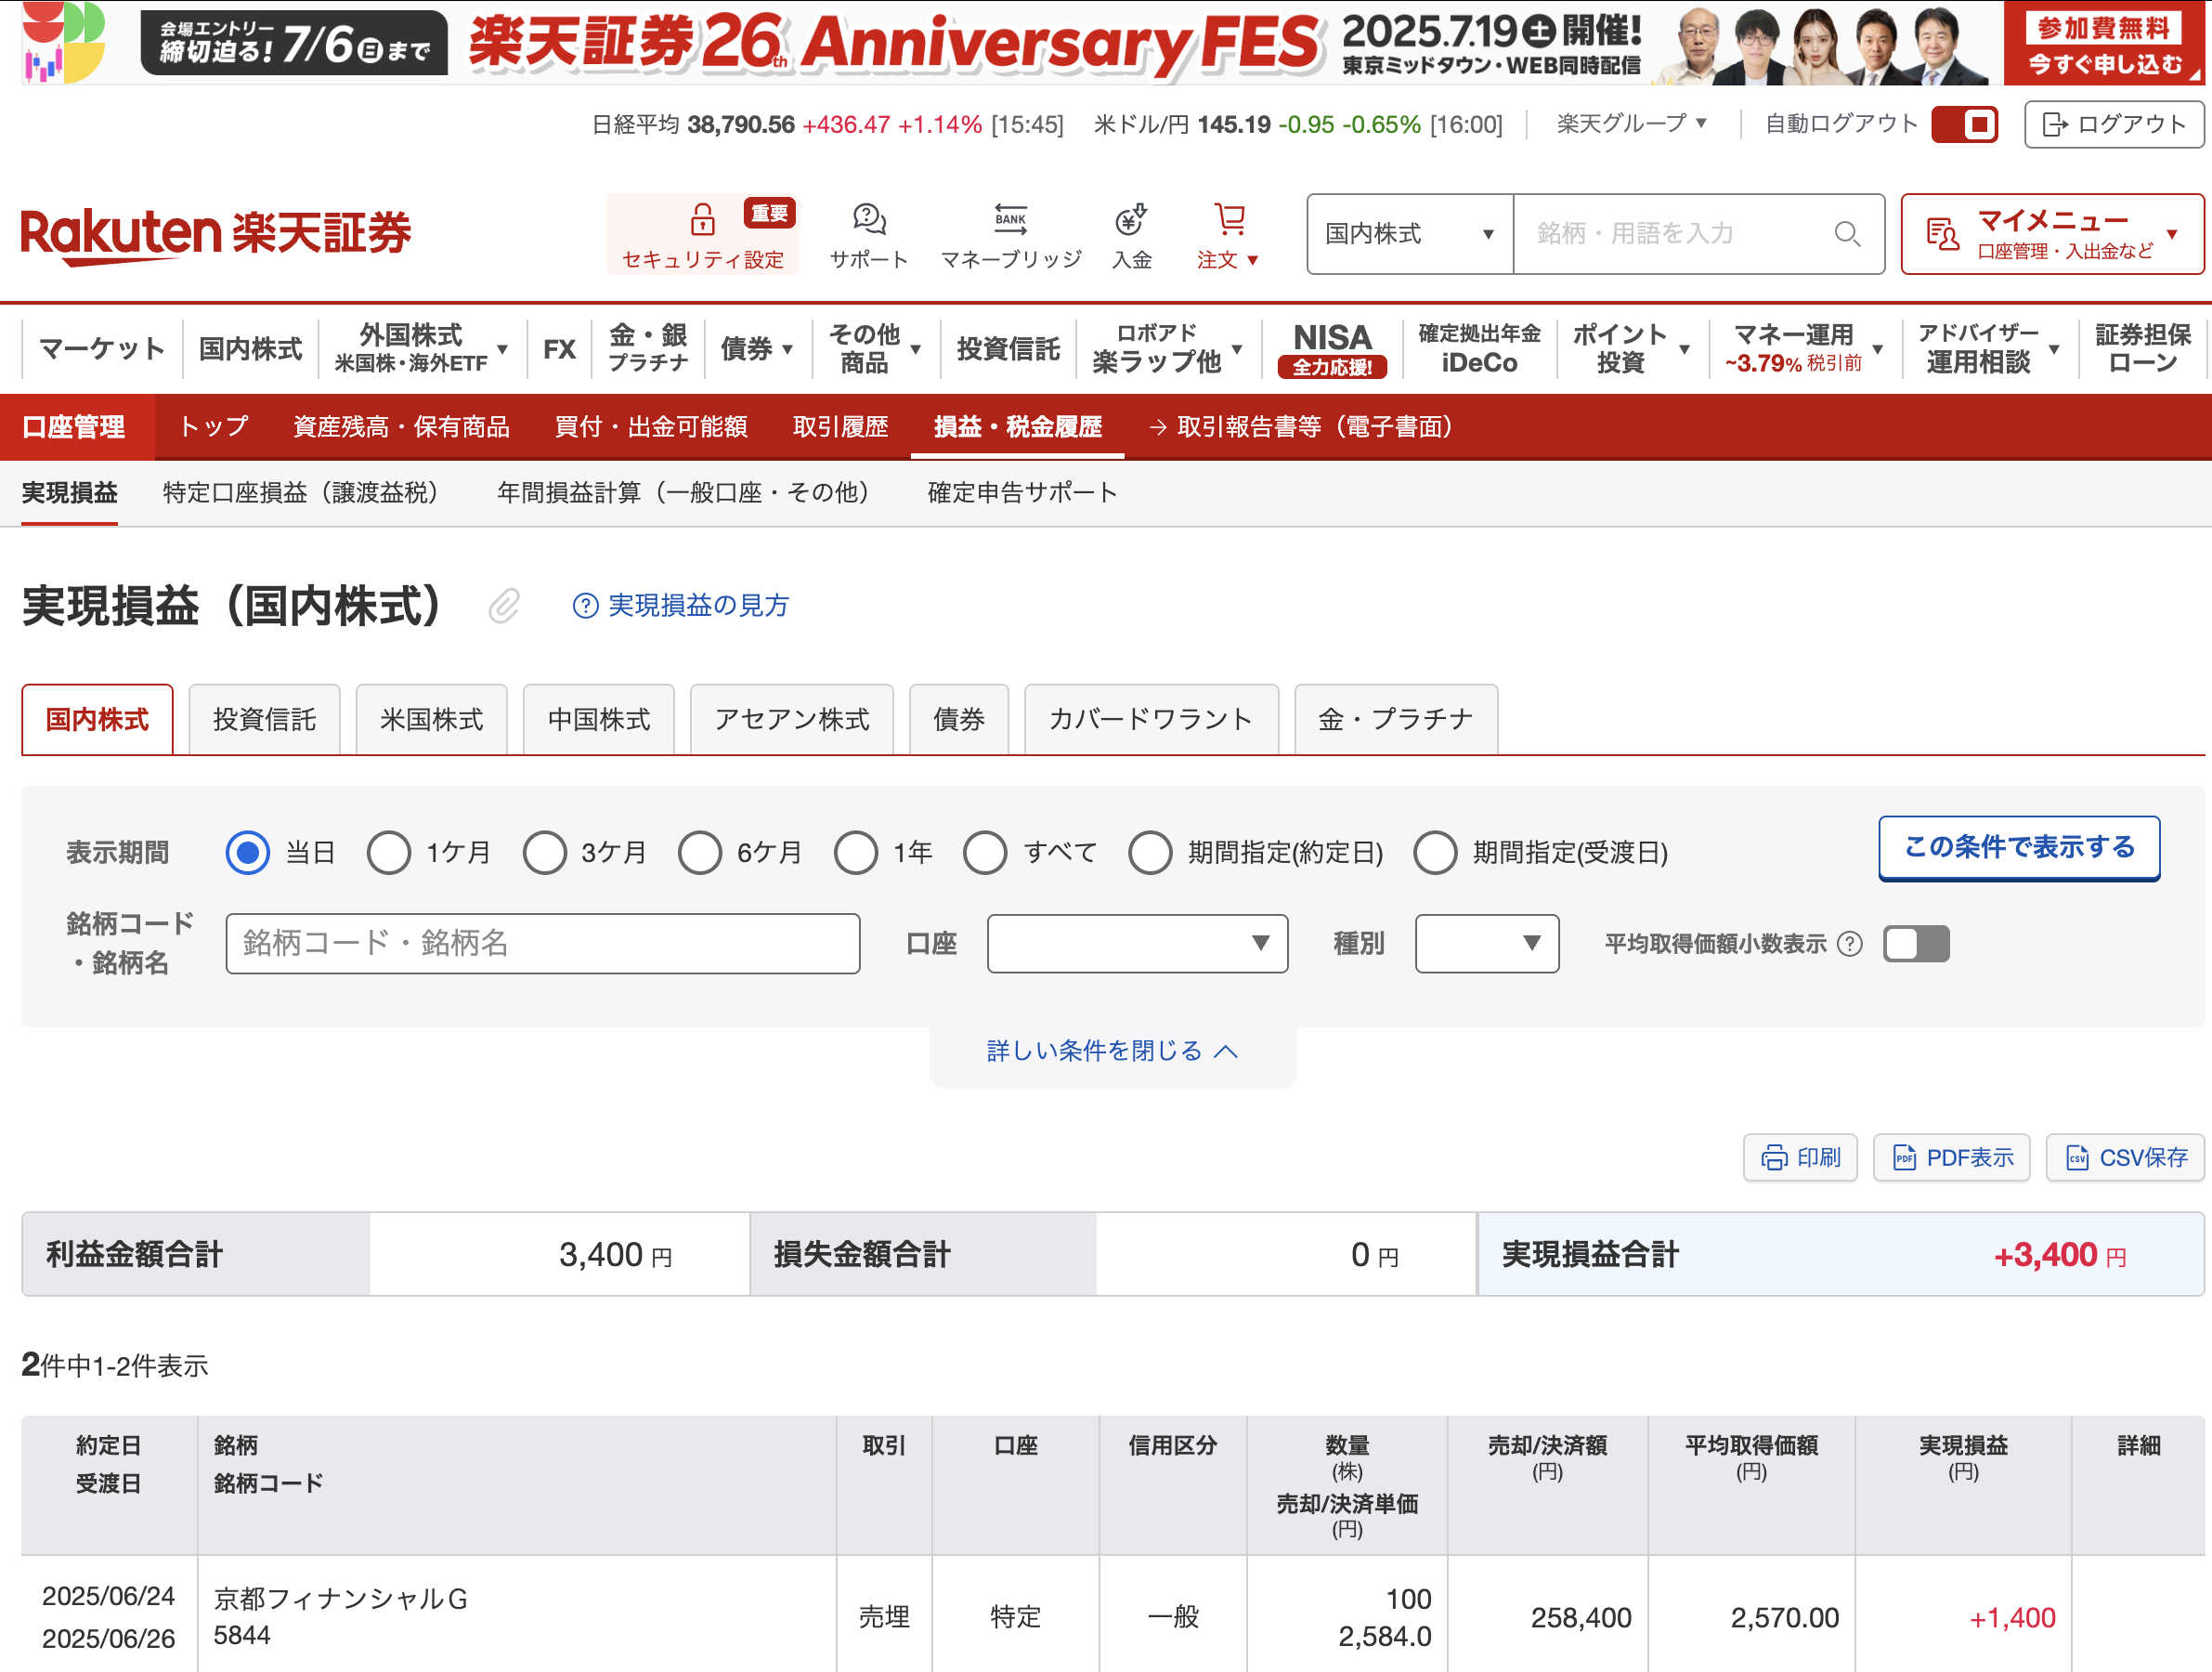
Task: Open the 国内株式 search category dropdown
Action: pos(1410,234)
